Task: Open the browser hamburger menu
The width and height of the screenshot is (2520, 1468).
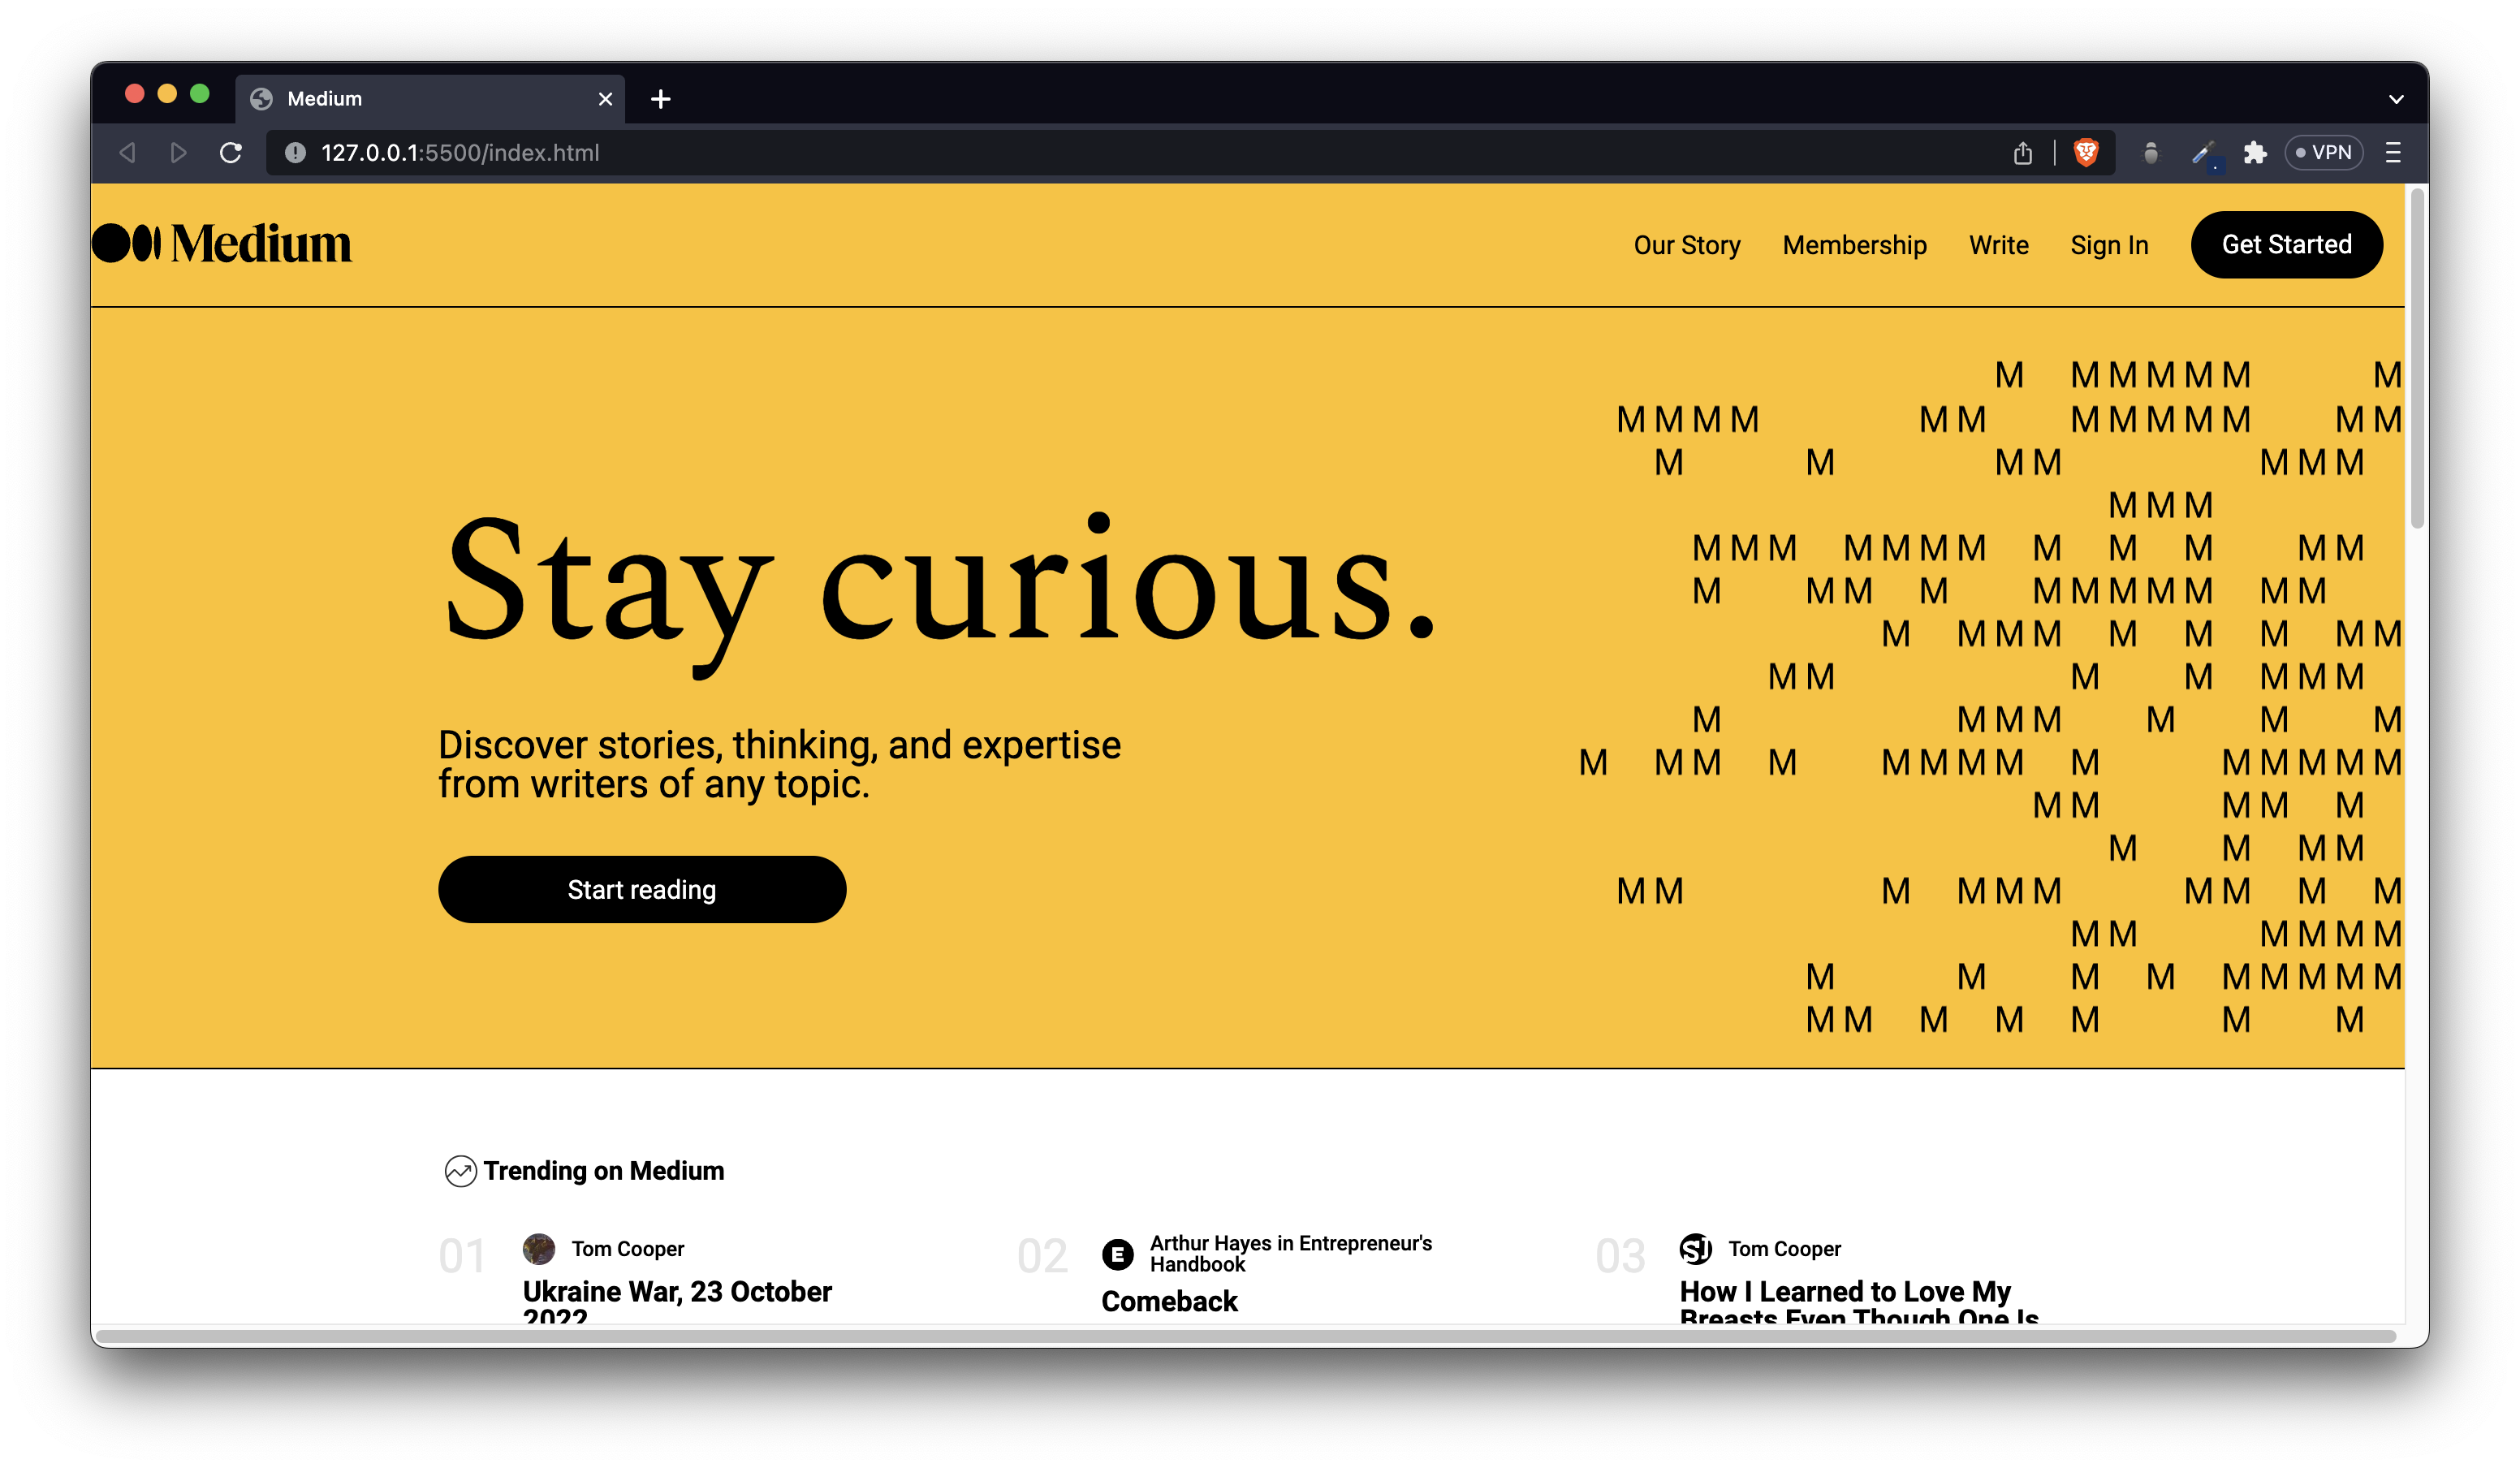Action: pyautogui.click(x=2393, y=153)
